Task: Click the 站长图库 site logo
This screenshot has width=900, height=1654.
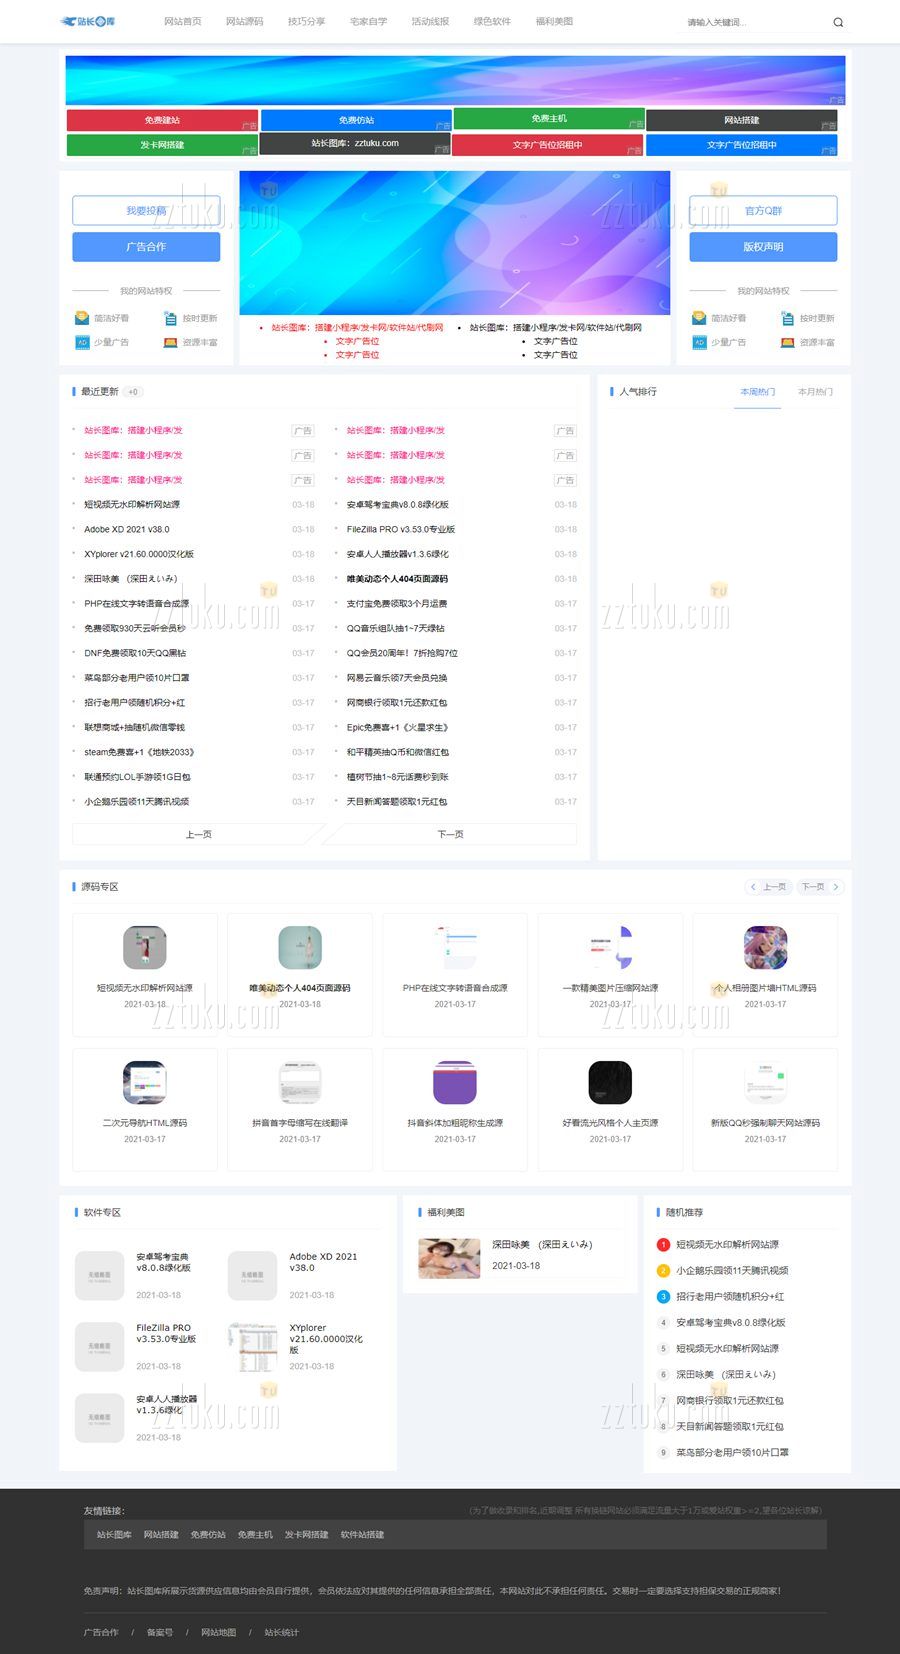Action: click(x=88, y=21)
